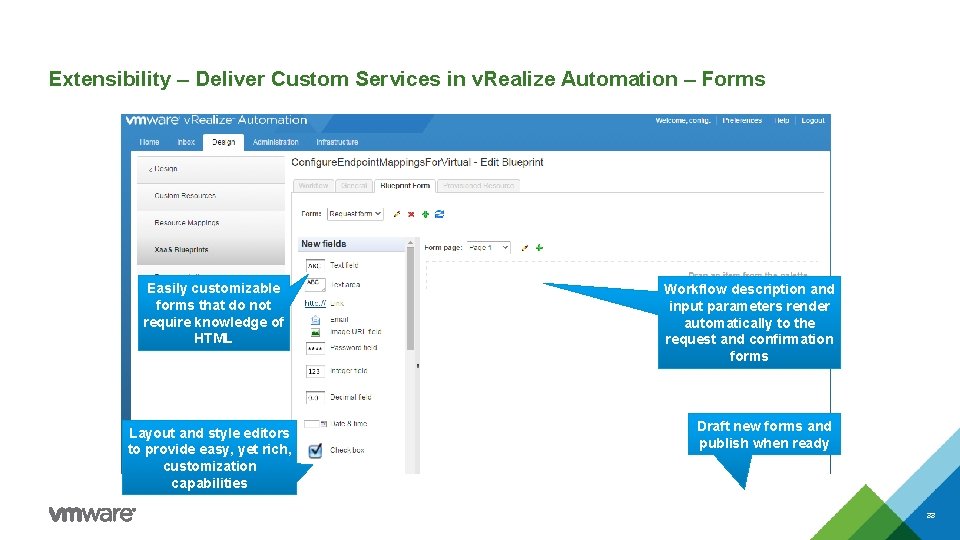The image size is (960, 540).
Task: Click the New fields palette scrollbar thumb
Action: click(410, 299)
